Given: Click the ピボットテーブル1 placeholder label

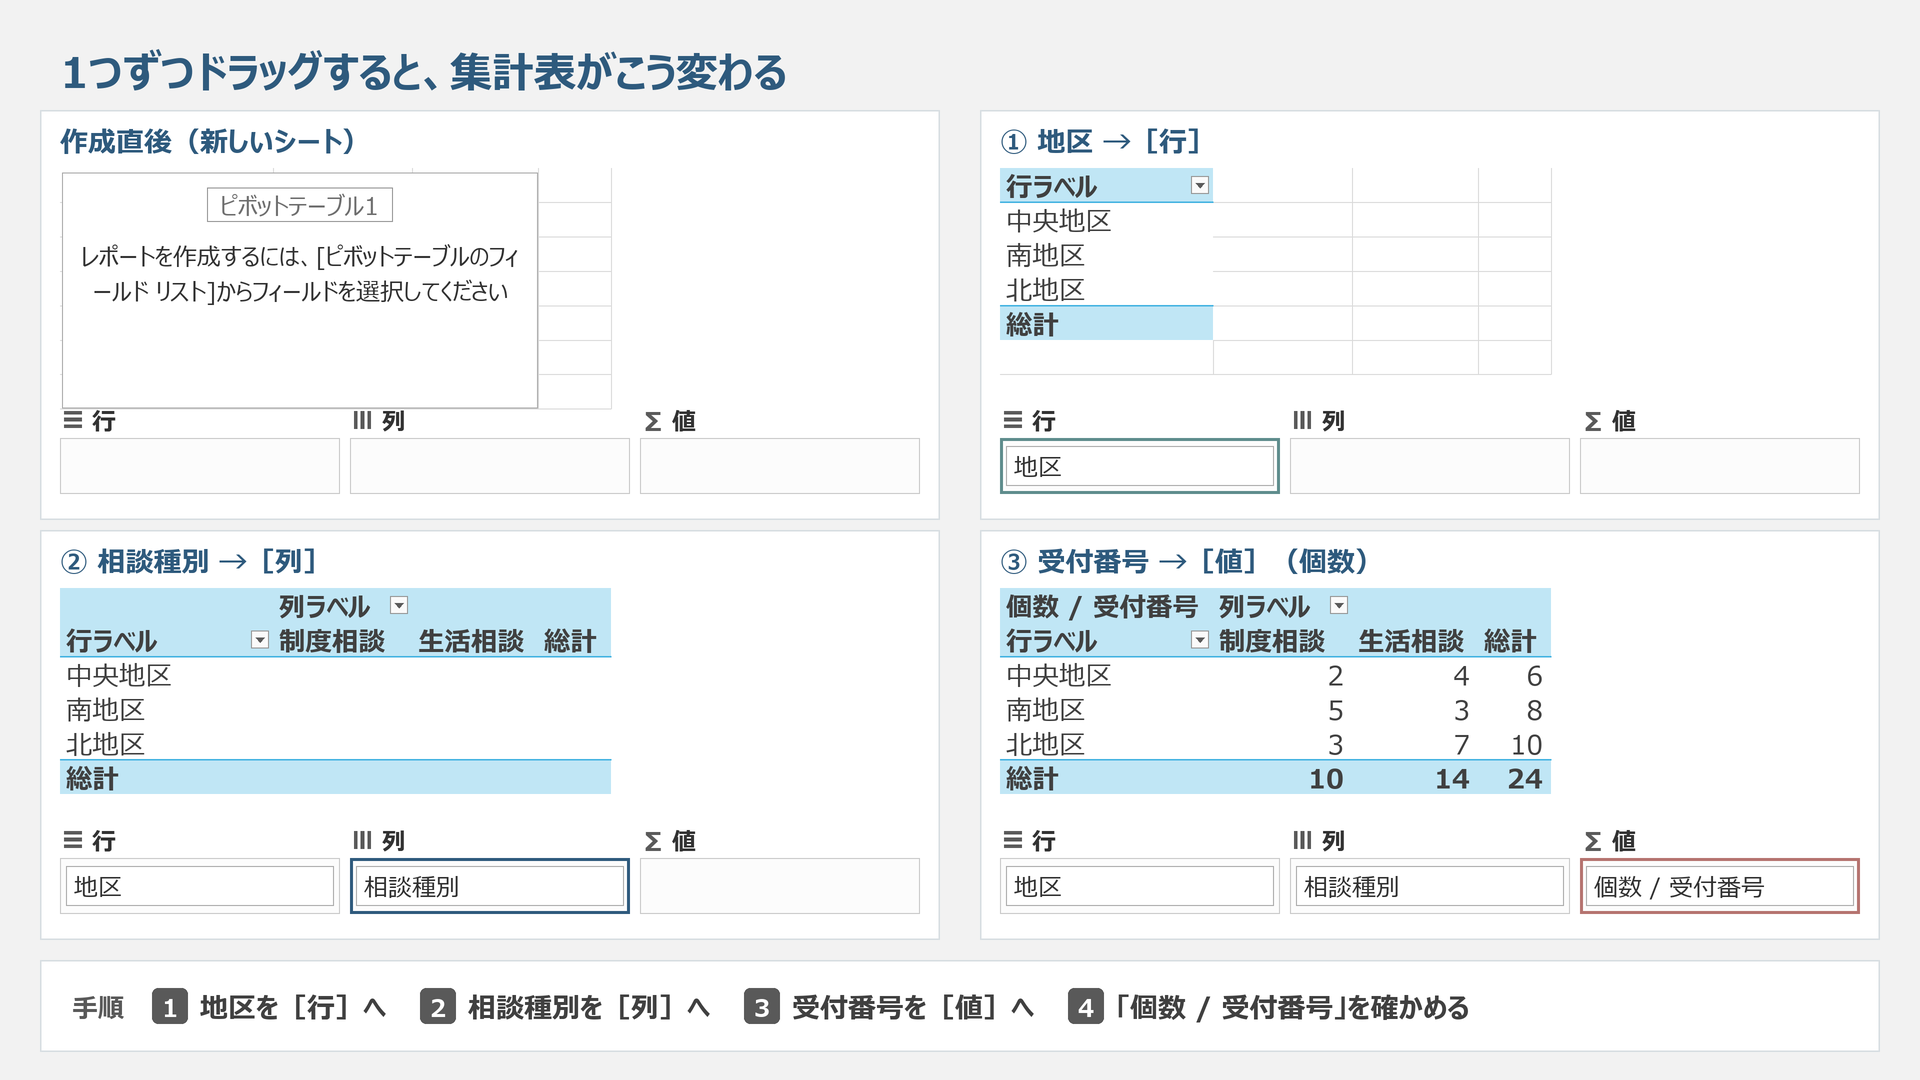Looking at the screenshot, I should 300,205.
